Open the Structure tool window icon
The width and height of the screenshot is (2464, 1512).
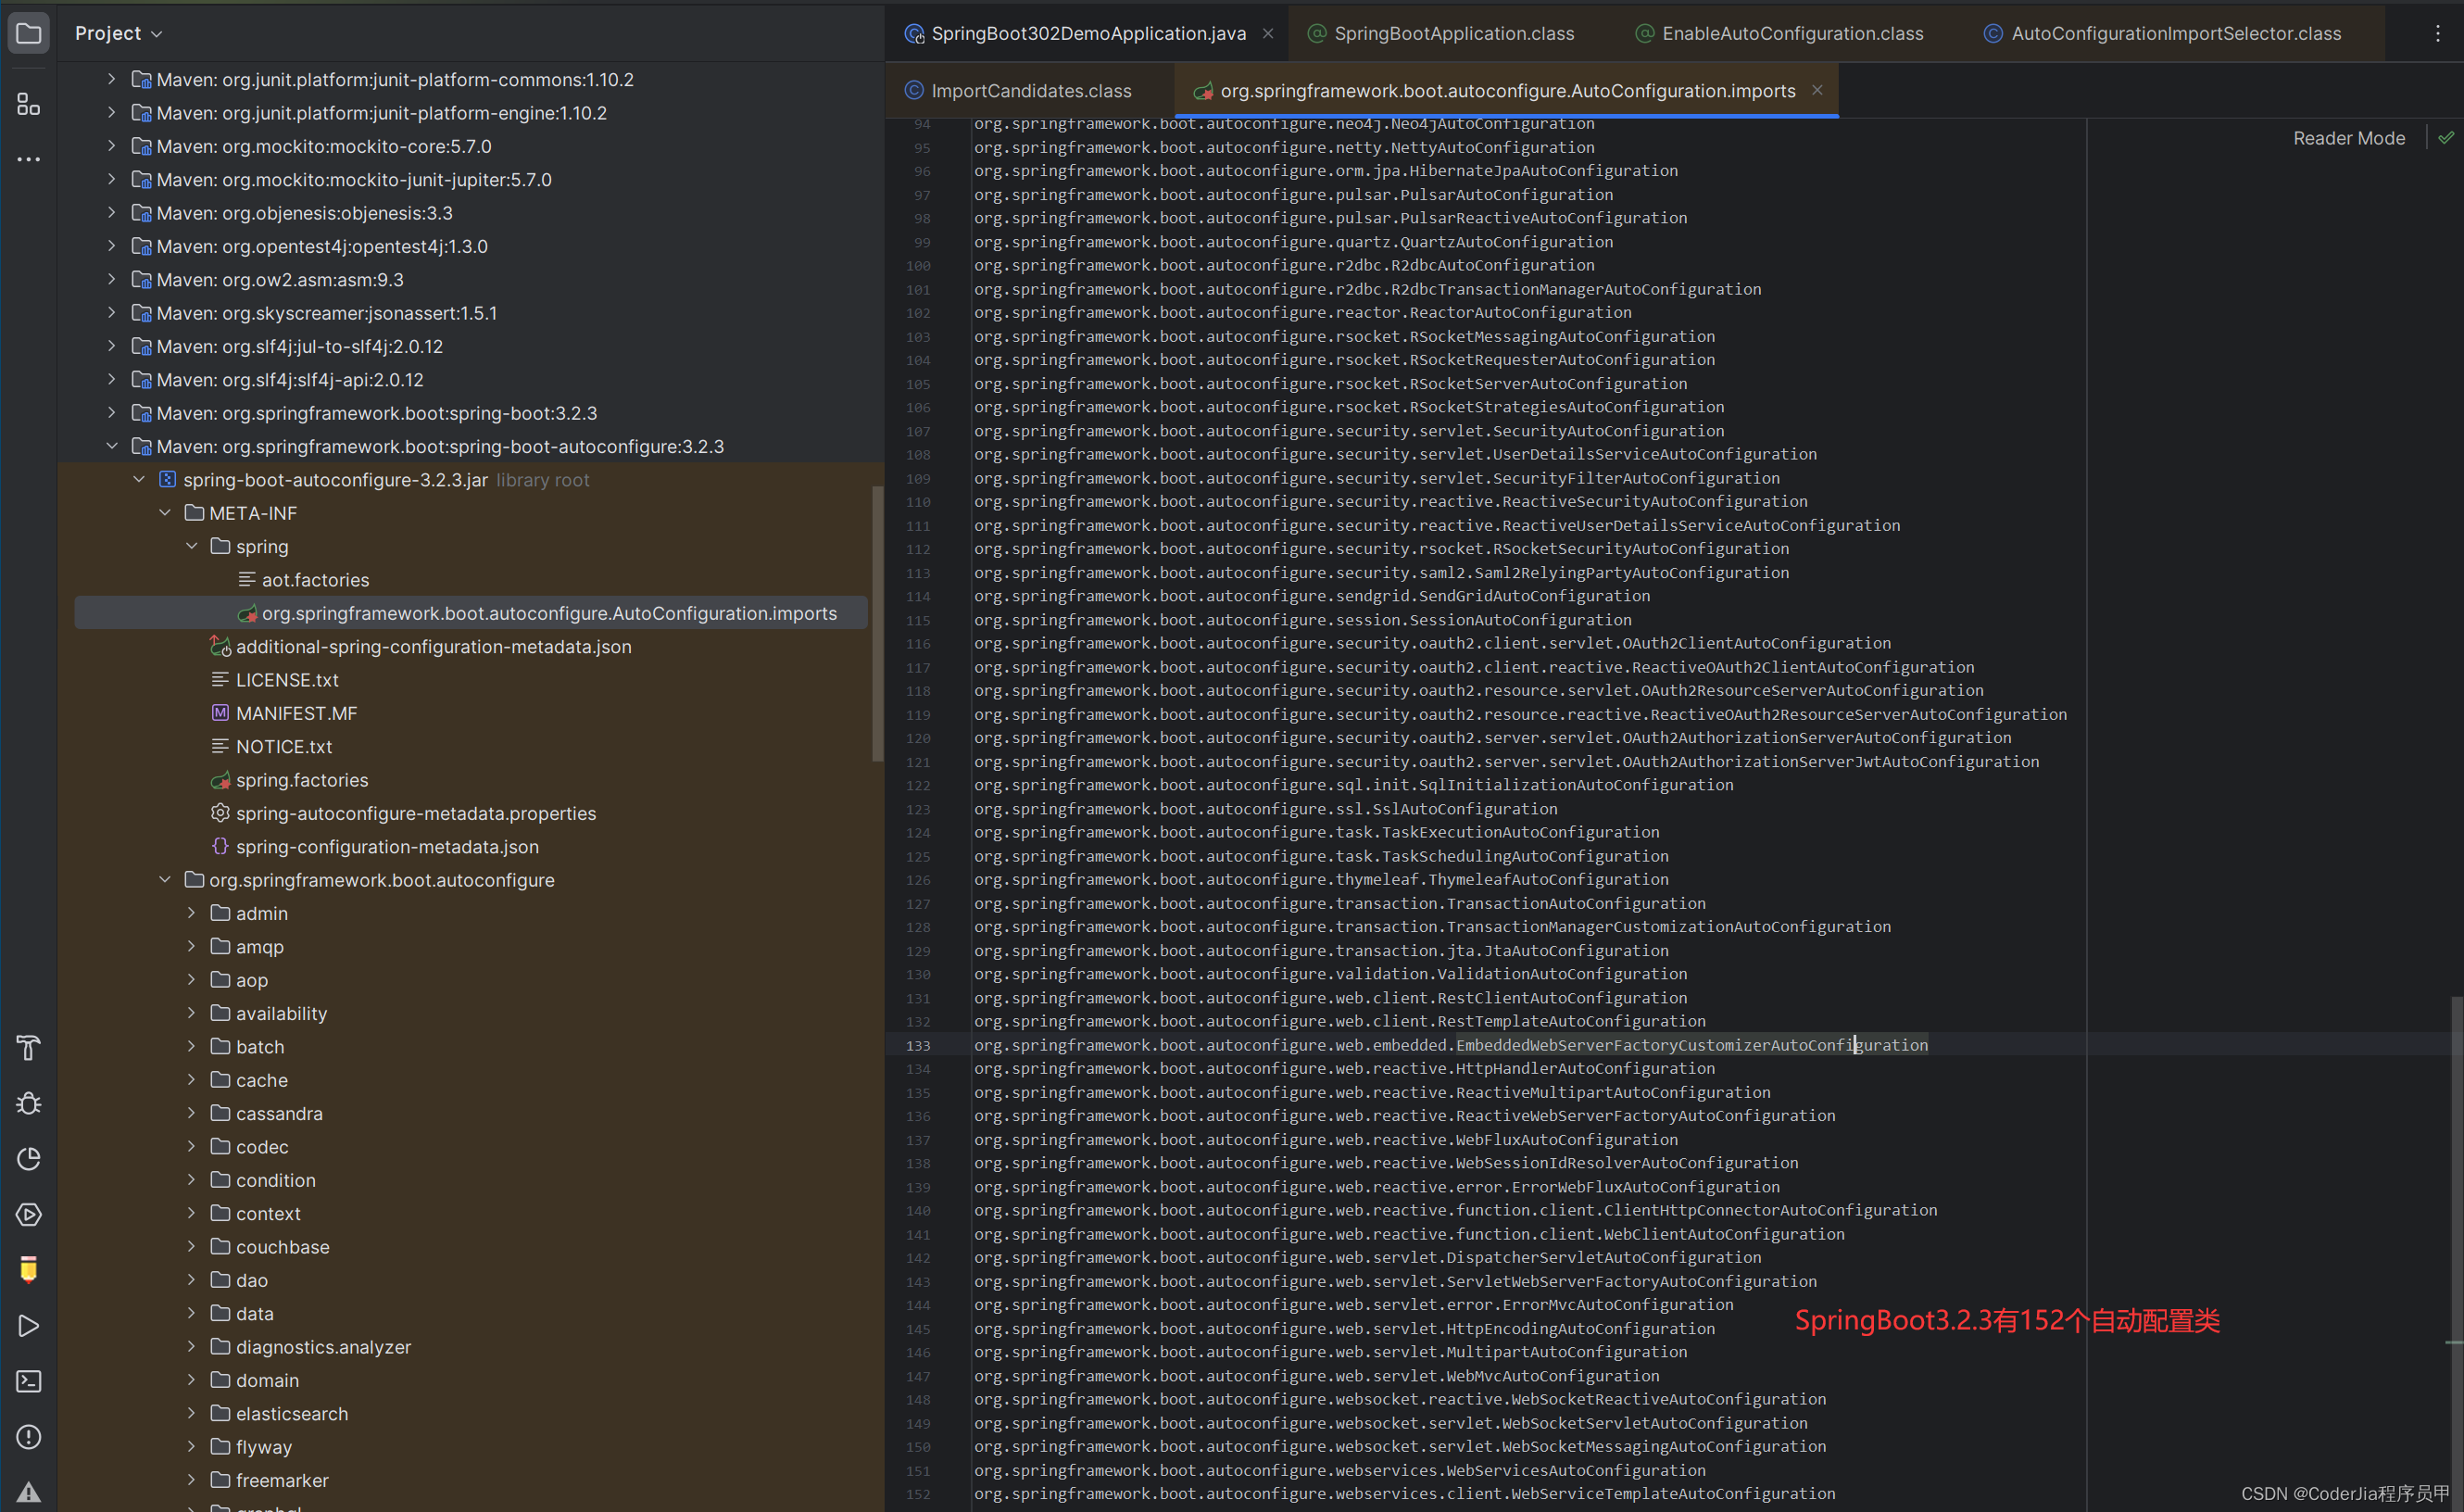[x=28, y=104]
